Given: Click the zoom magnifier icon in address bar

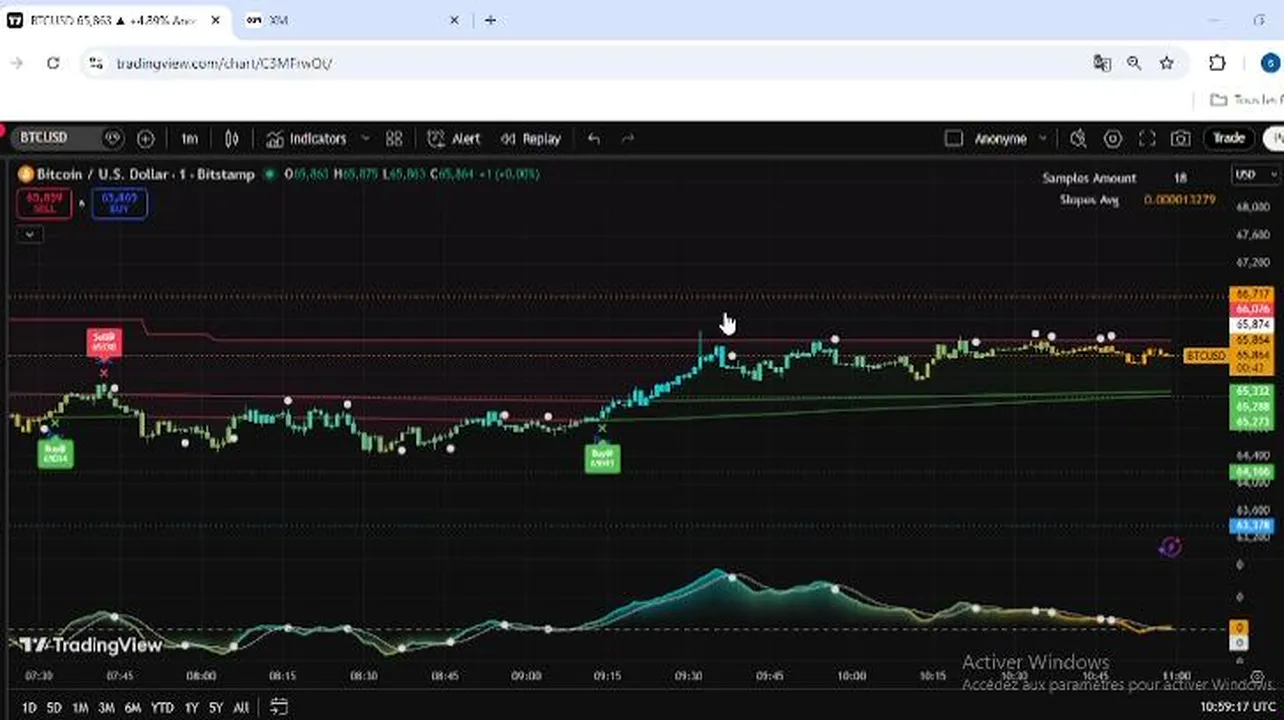Looking at the screenshot, I should 1134,63.
